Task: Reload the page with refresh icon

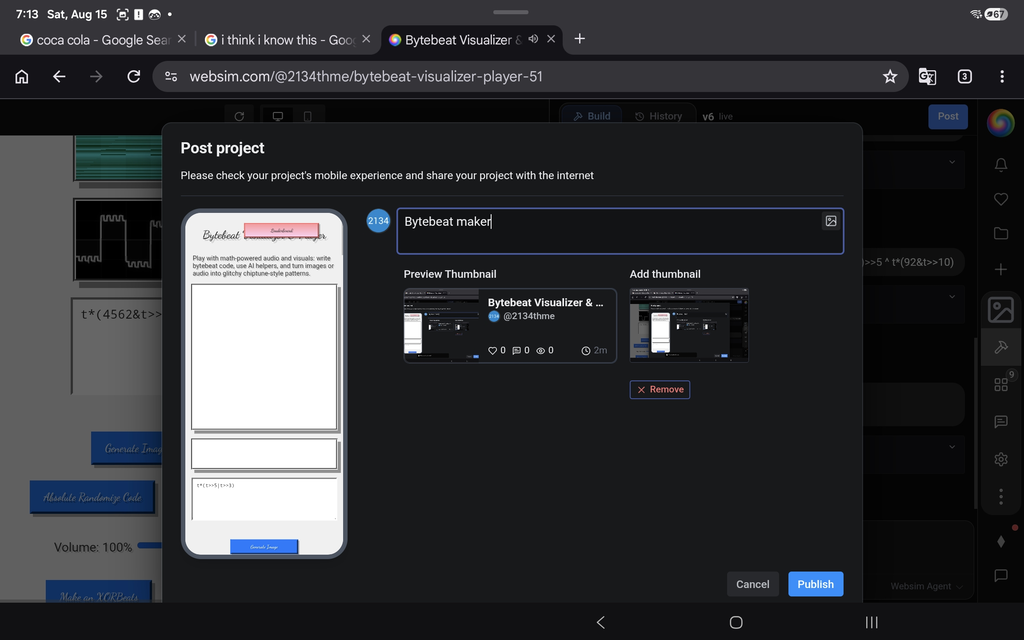Action: pyautogui.click(x=133, y=76)
